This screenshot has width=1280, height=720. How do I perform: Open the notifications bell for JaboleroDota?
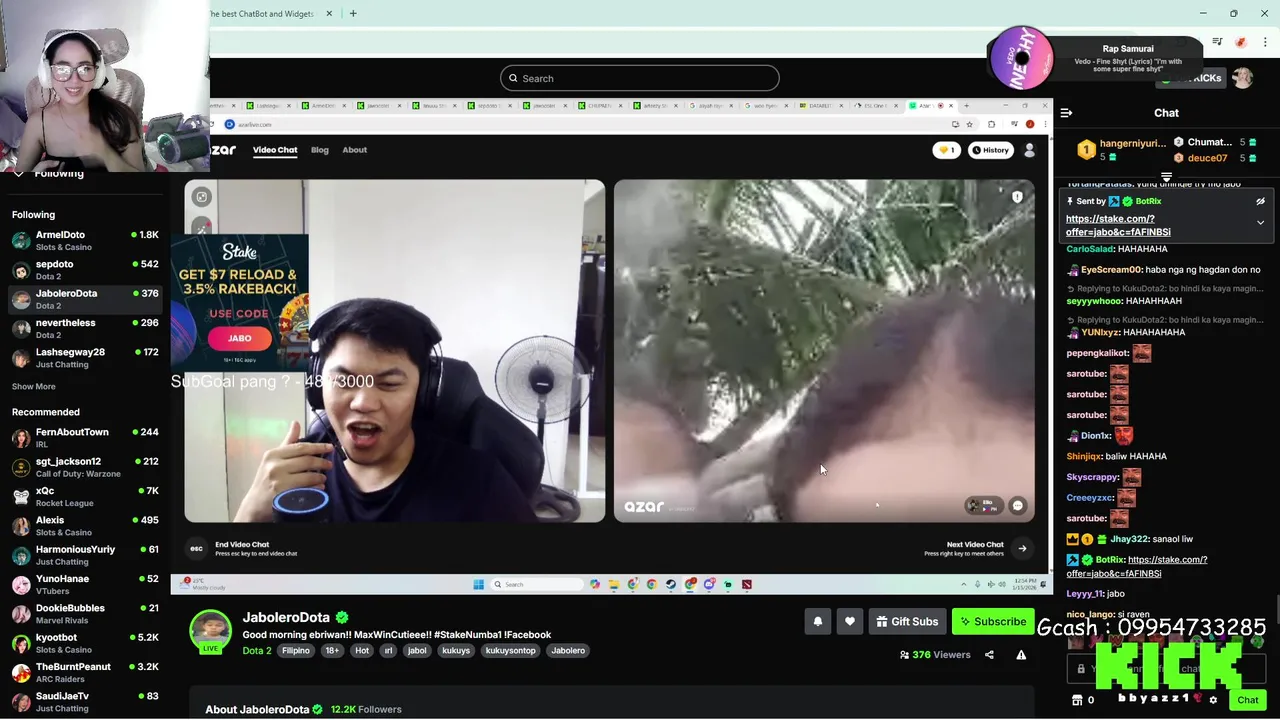tap(818, 622)
